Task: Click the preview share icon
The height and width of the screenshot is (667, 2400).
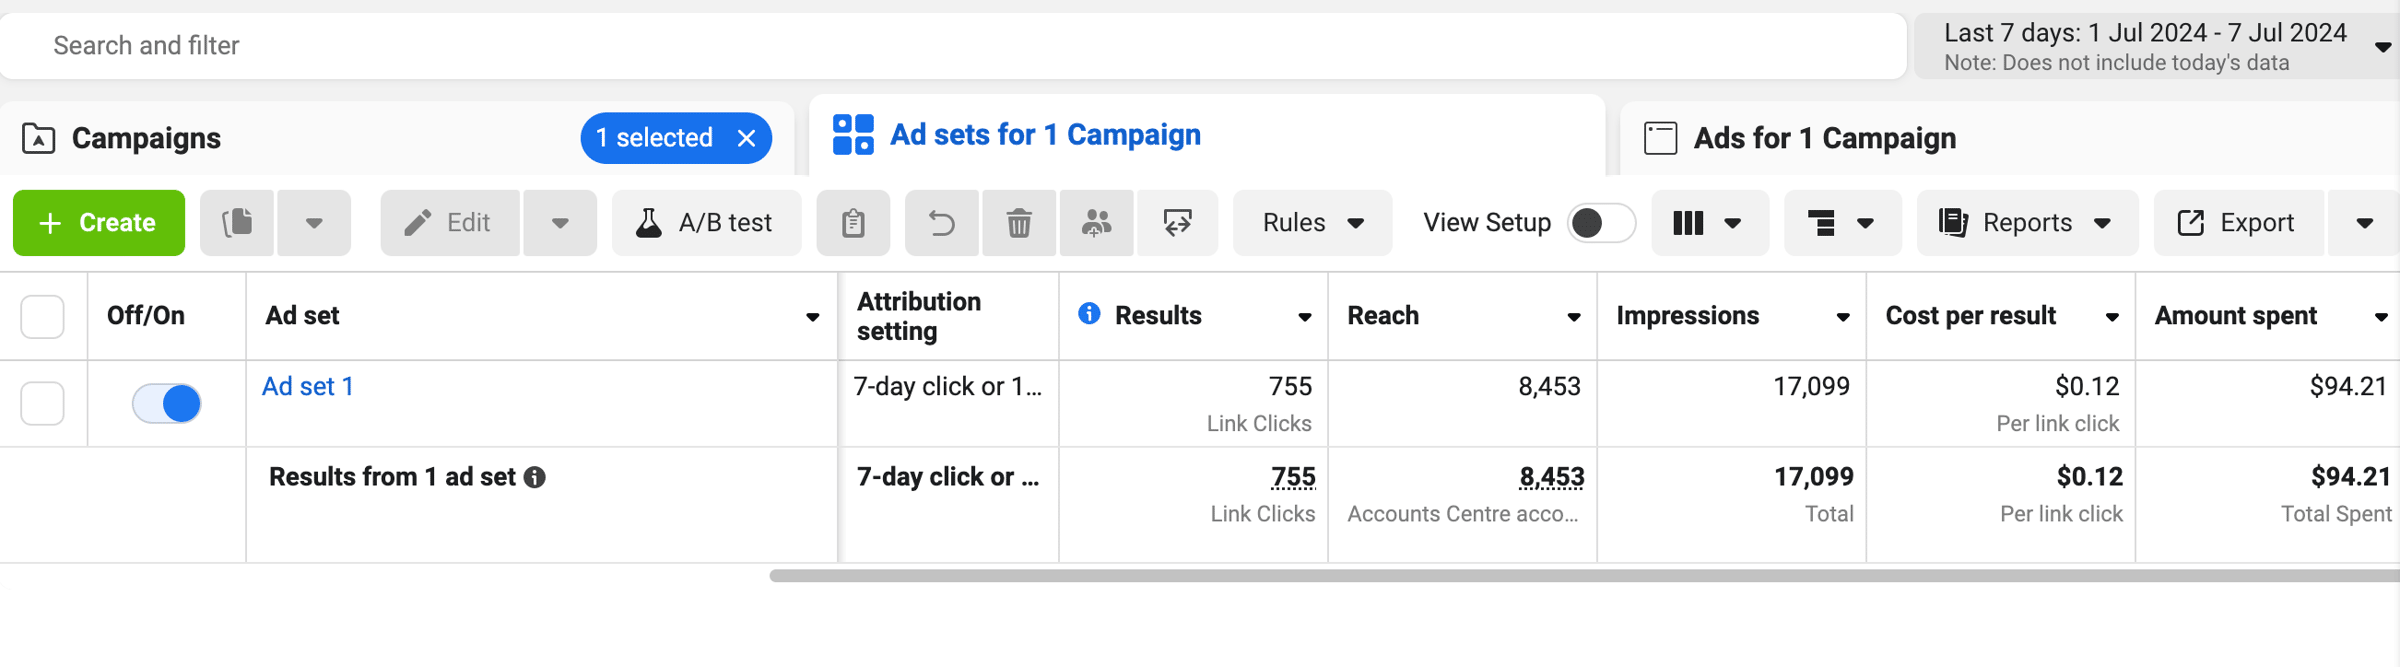Action: tap(1177, 222)
